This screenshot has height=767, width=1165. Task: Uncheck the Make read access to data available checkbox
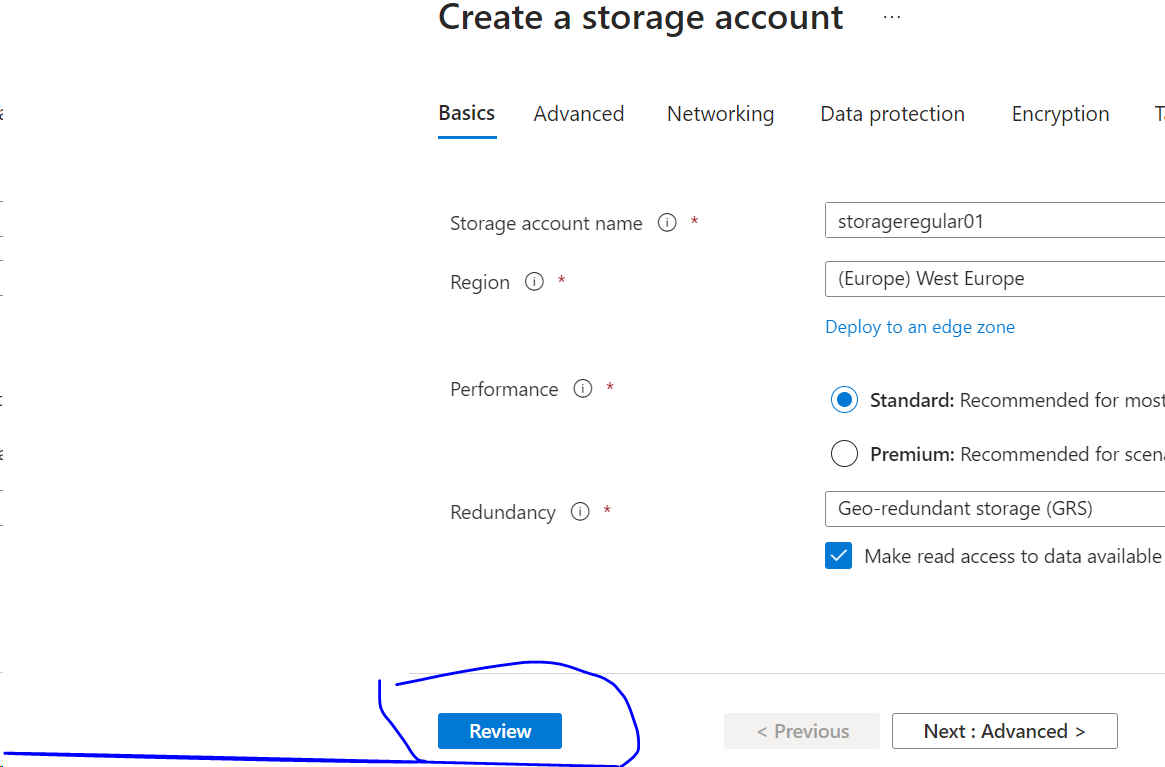(x=838, y=556)
